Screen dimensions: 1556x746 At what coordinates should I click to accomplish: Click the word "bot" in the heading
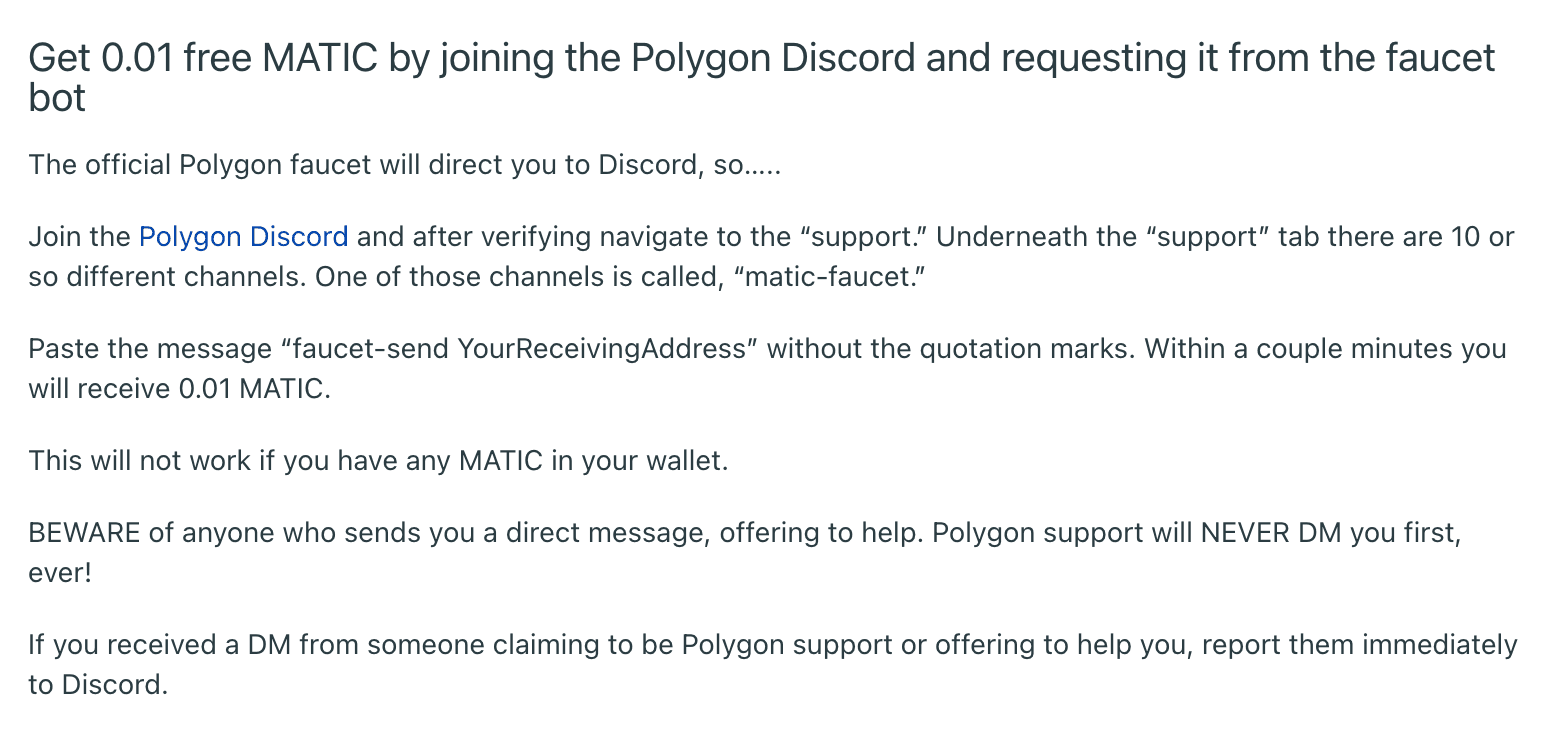57,99
